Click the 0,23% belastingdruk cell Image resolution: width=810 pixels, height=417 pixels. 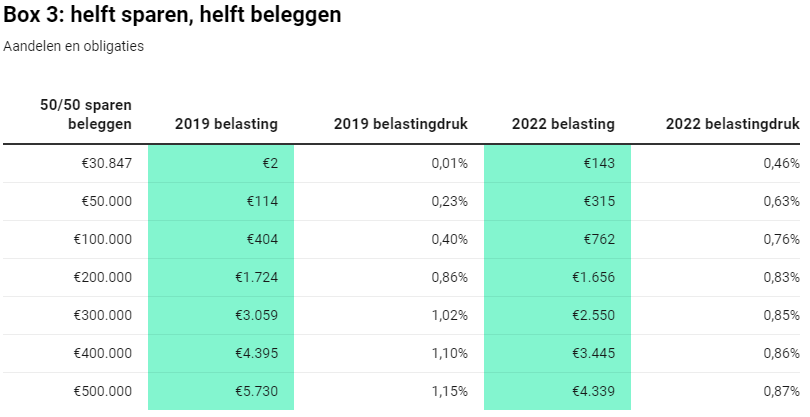[x=449, y=201]
